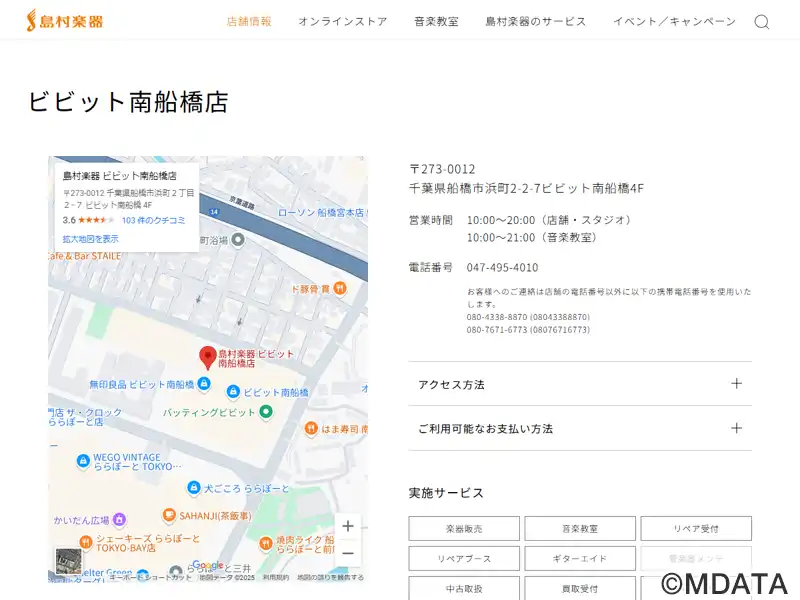The width and height of the screenshot is (800, 600).
Task: Click the はま寿司 restaurant marker
Action: point(311,428)
